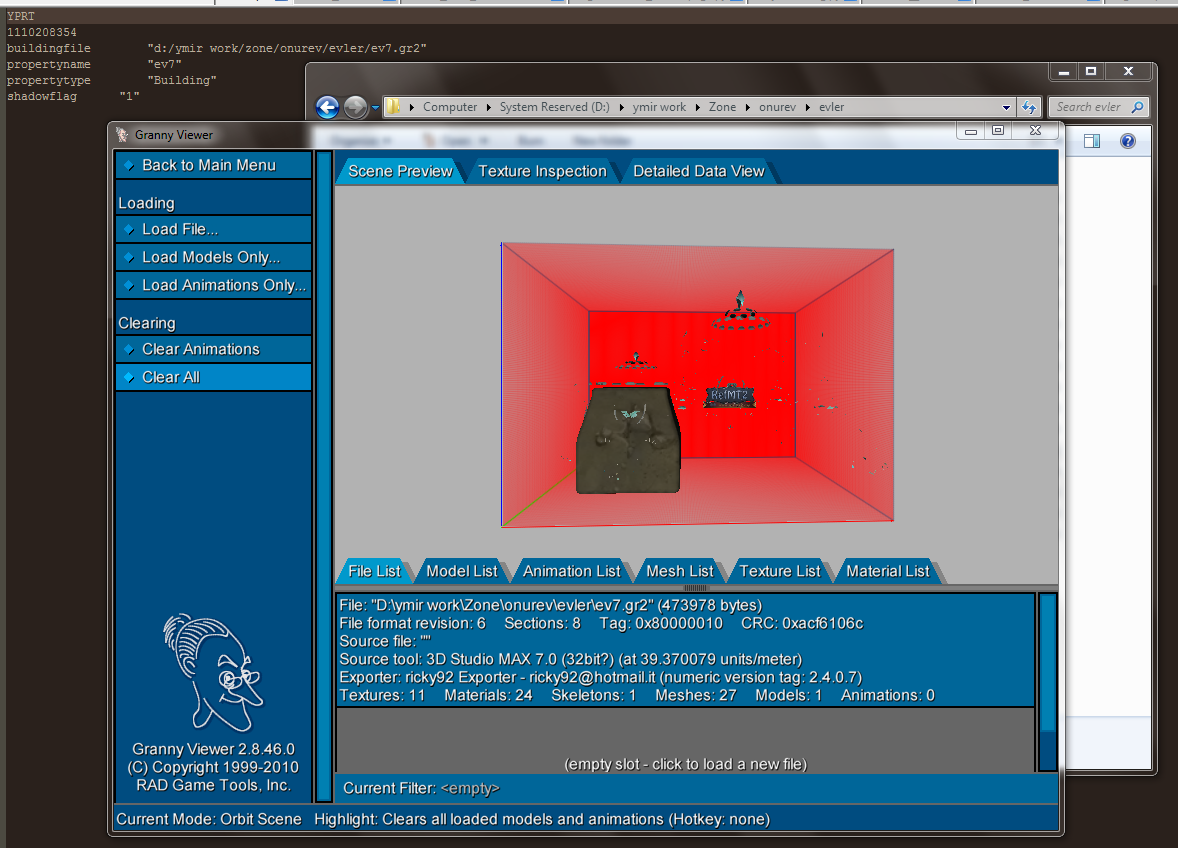Open the Texture Inspection tab
This screenshot has height=848, width=1178.
click(542, 171)
